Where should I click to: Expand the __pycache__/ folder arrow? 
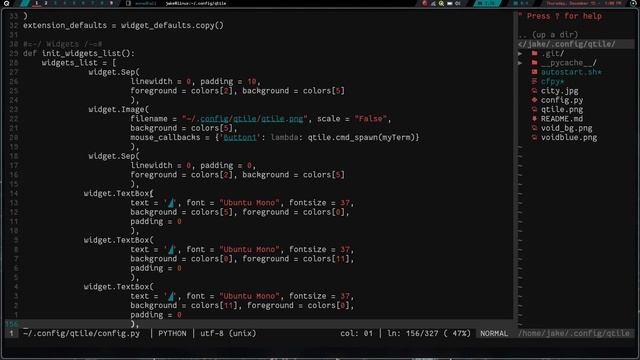520,63
